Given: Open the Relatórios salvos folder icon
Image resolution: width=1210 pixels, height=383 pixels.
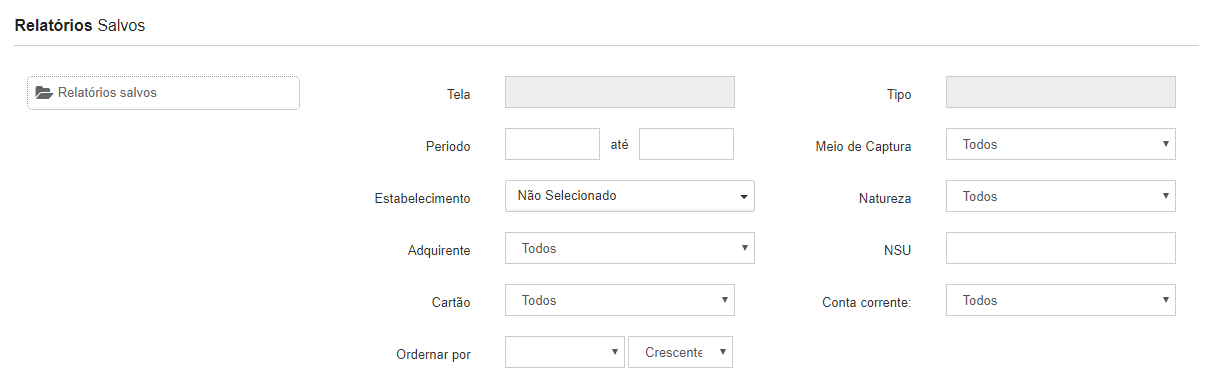Looking at the screenshot, I should (43, 92).
